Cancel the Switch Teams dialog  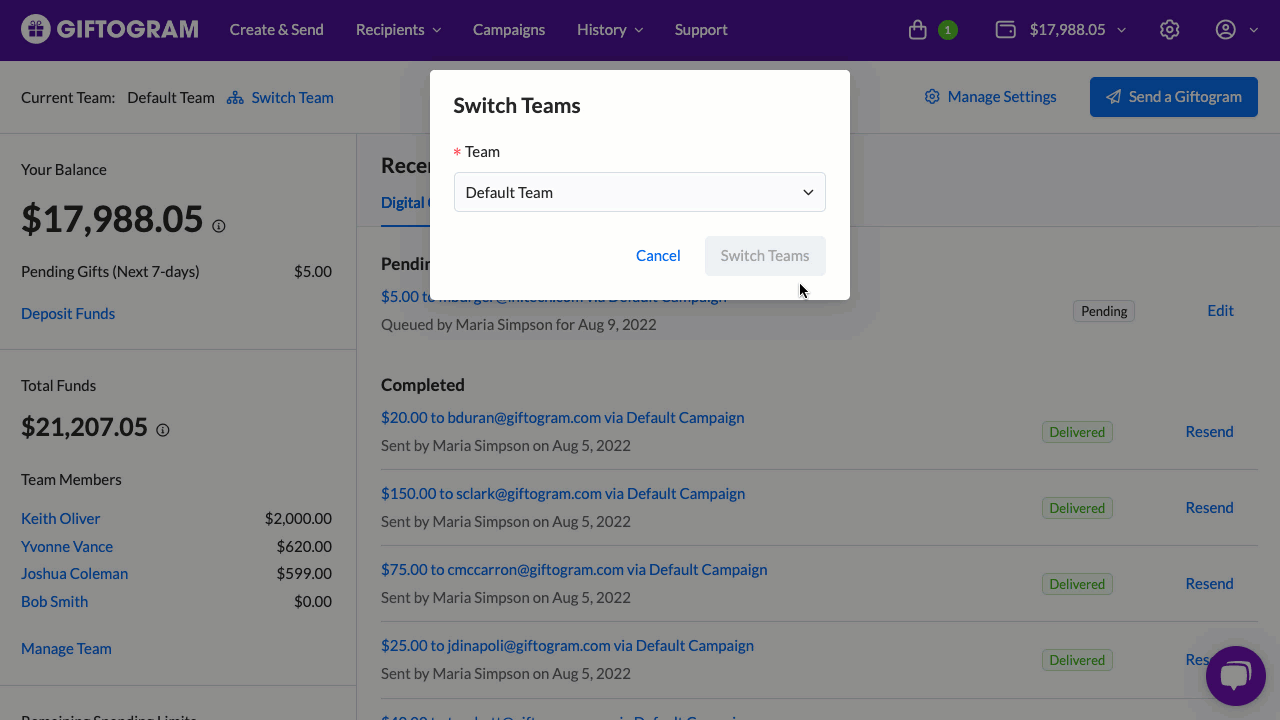[x=658, y=256]
